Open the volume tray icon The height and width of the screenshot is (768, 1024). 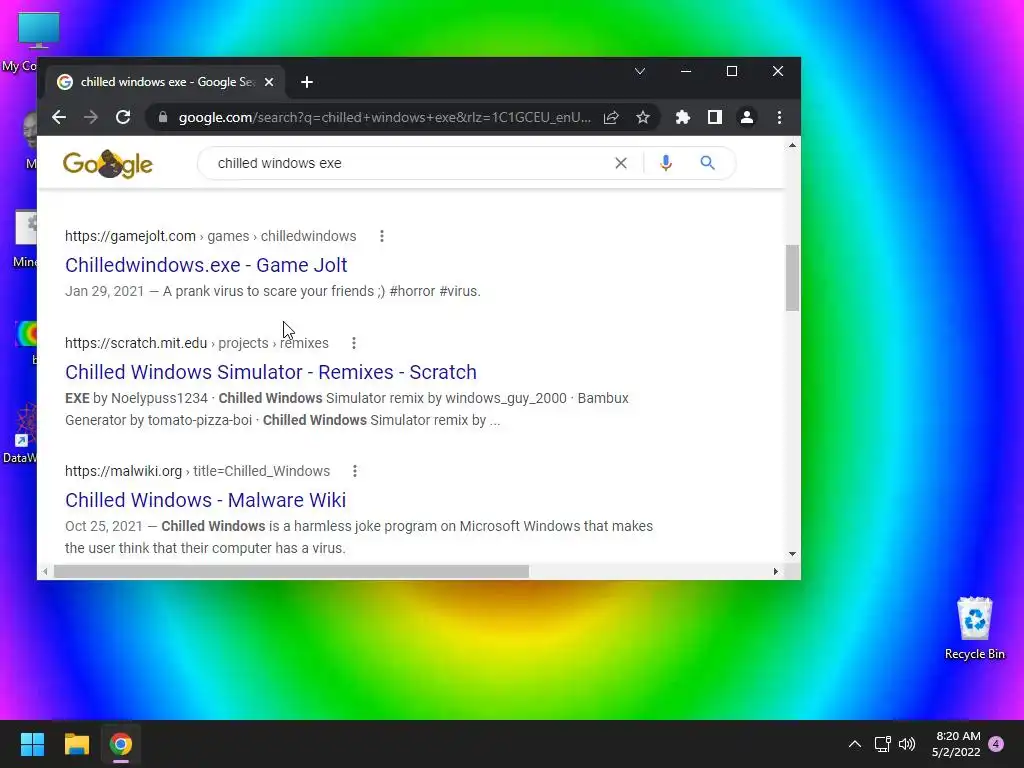[x=906, y=744]
